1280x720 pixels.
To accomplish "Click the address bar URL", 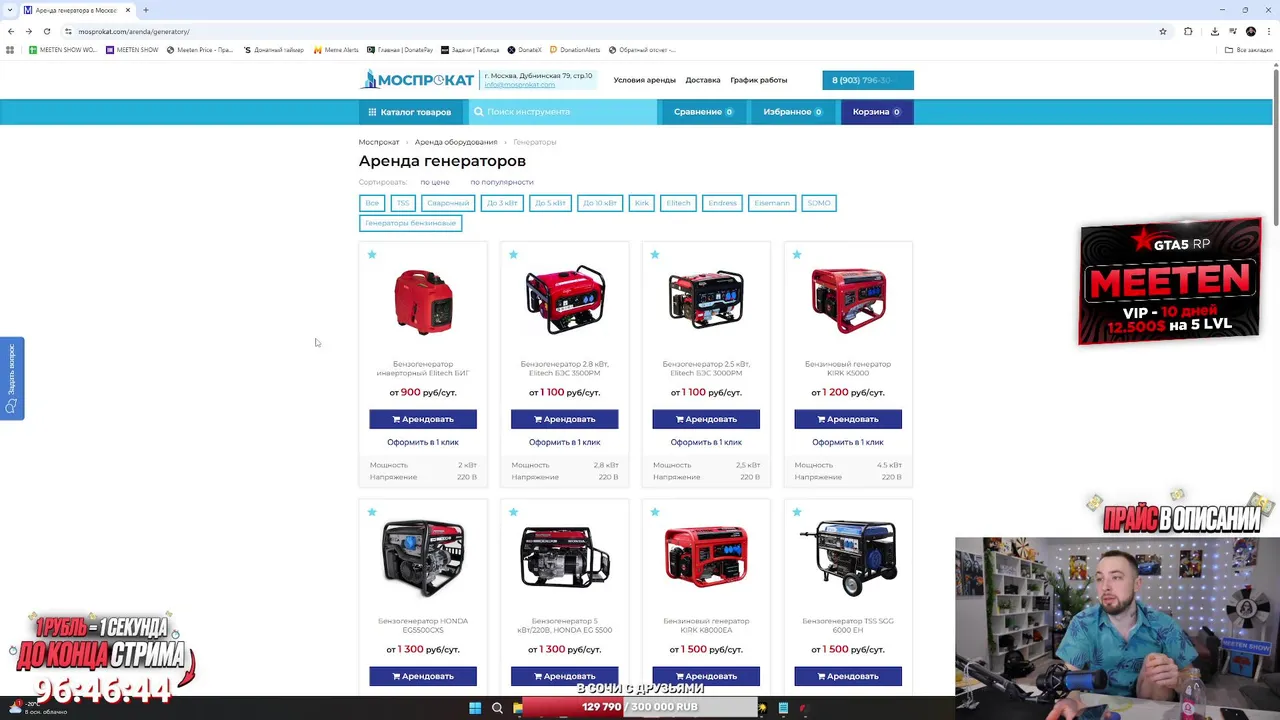I will 134,31.
